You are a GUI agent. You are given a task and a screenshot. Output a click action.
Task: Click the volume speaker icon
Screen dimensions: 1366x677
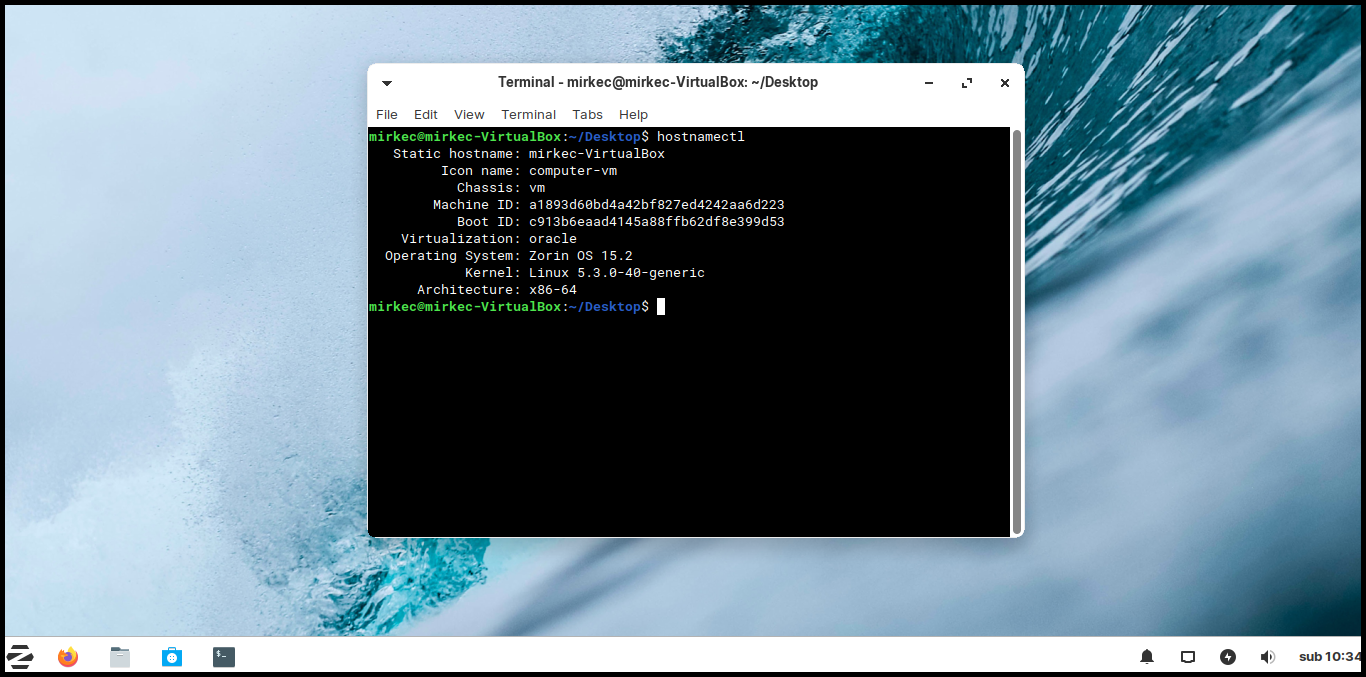(x=1268, y=657)
